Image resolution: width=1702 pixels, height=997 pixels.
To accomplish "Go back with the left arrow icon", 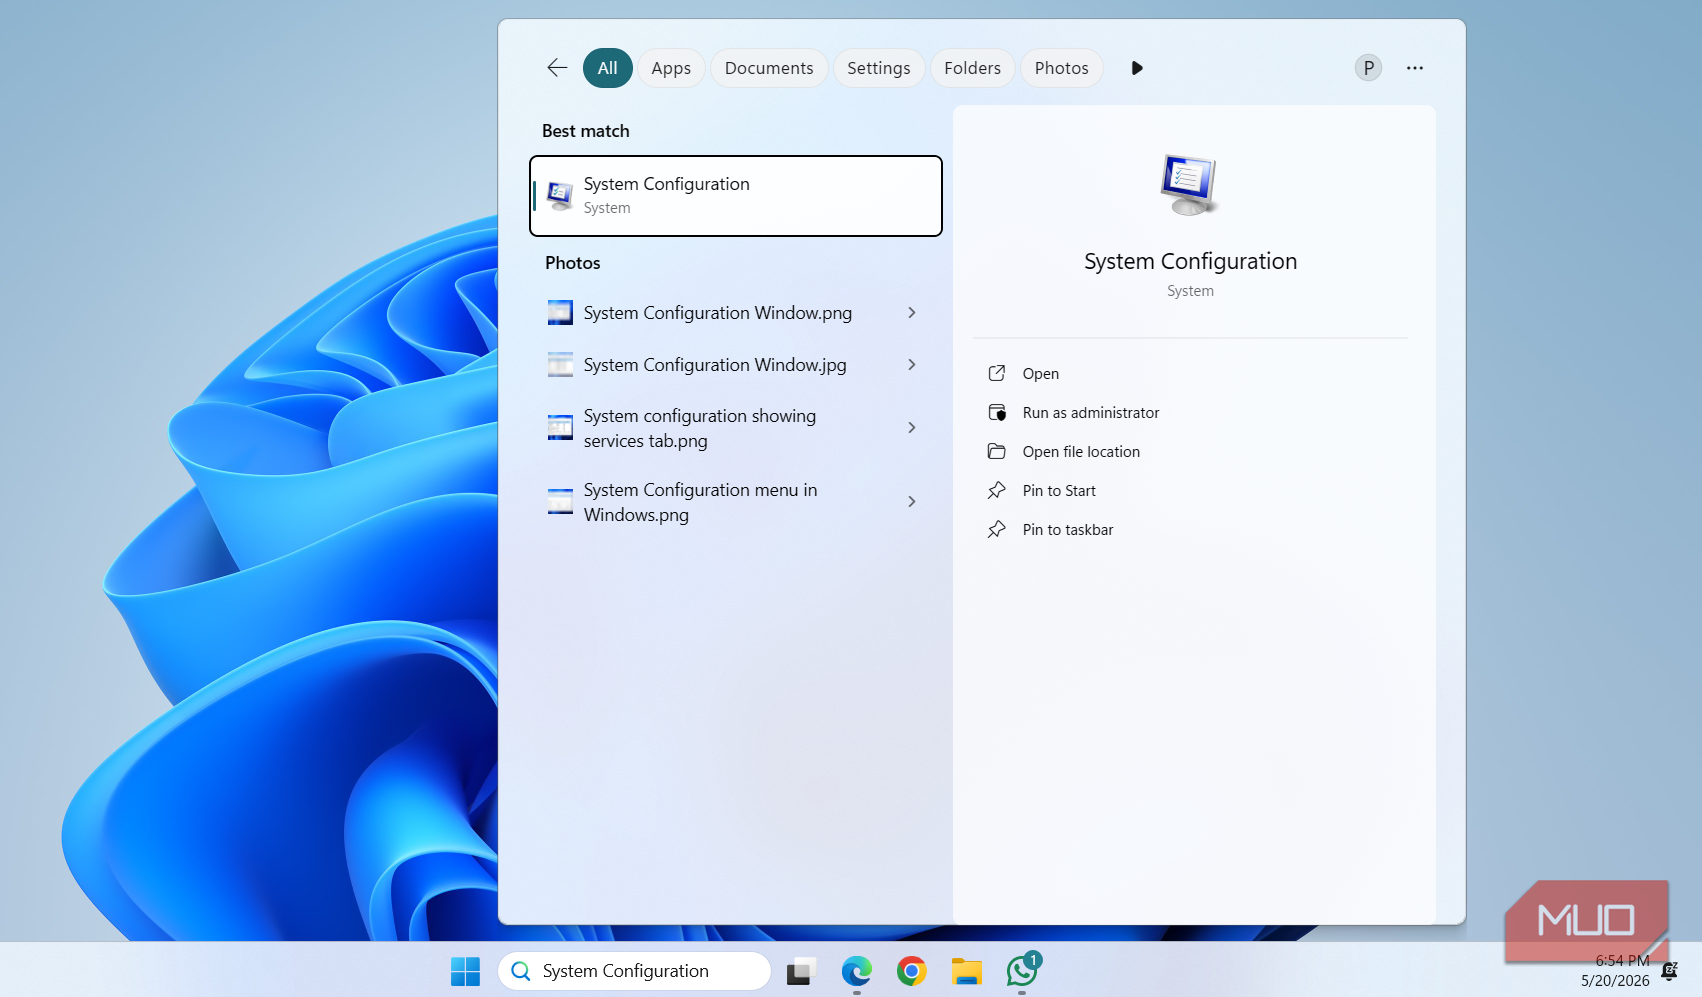I will 557,68.
